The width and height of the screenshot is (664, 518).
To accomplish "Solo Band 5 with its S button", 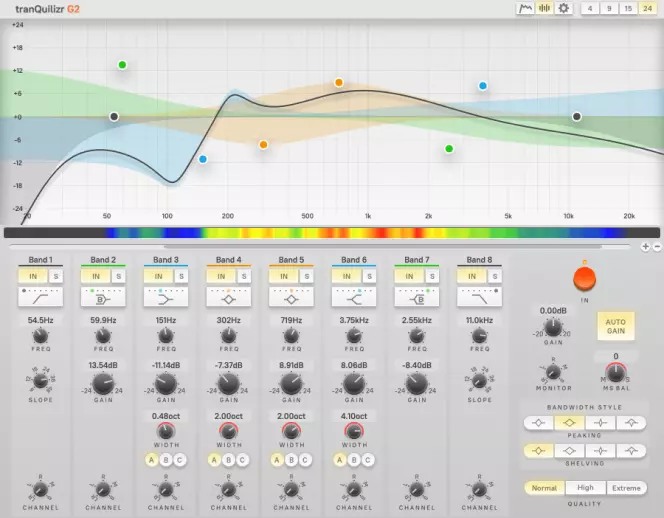I will pos(307,277).
